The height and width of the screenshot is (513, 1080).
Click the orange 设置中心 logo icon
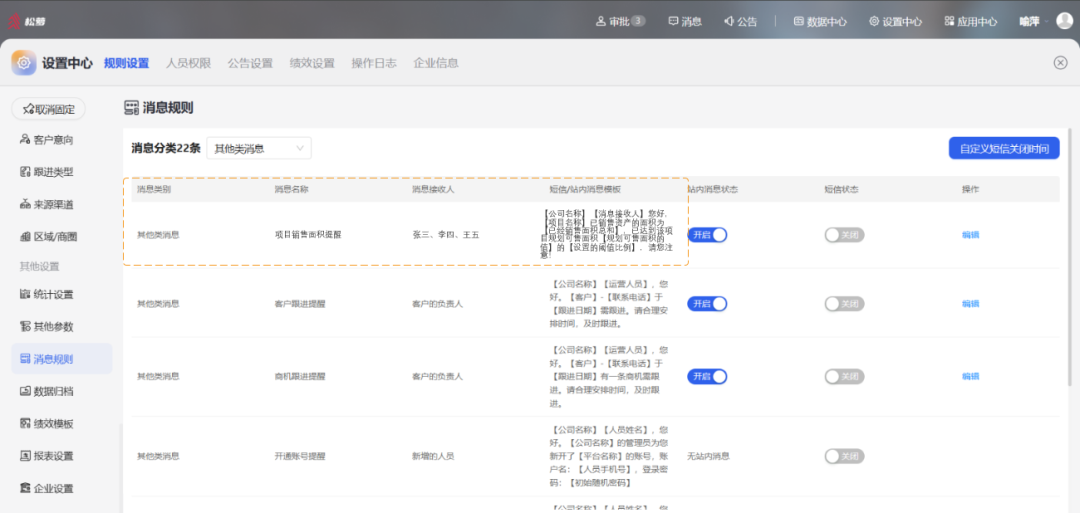[x=23, y=63]
